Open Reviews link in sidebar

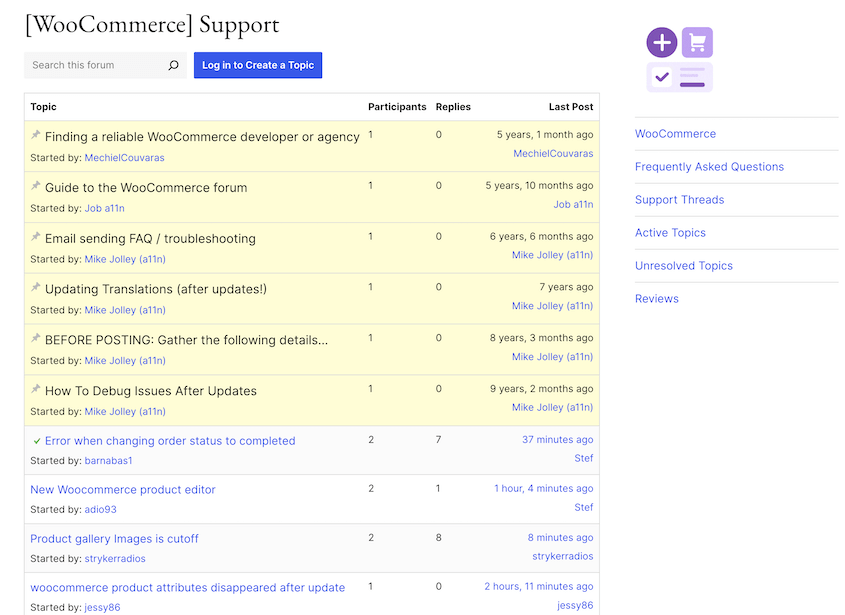tap(656, 299)
